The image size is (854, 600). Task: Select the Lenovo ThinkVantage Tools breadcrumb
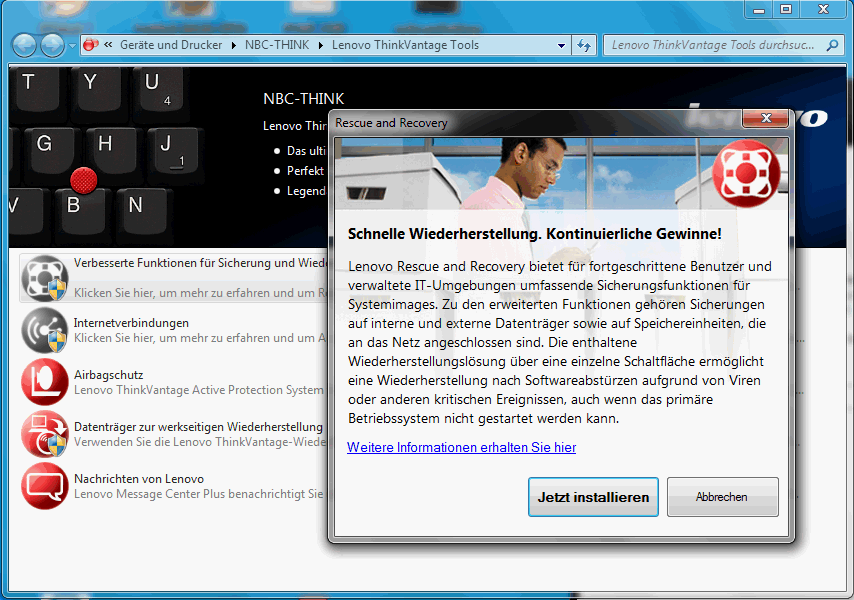(405, 45)
